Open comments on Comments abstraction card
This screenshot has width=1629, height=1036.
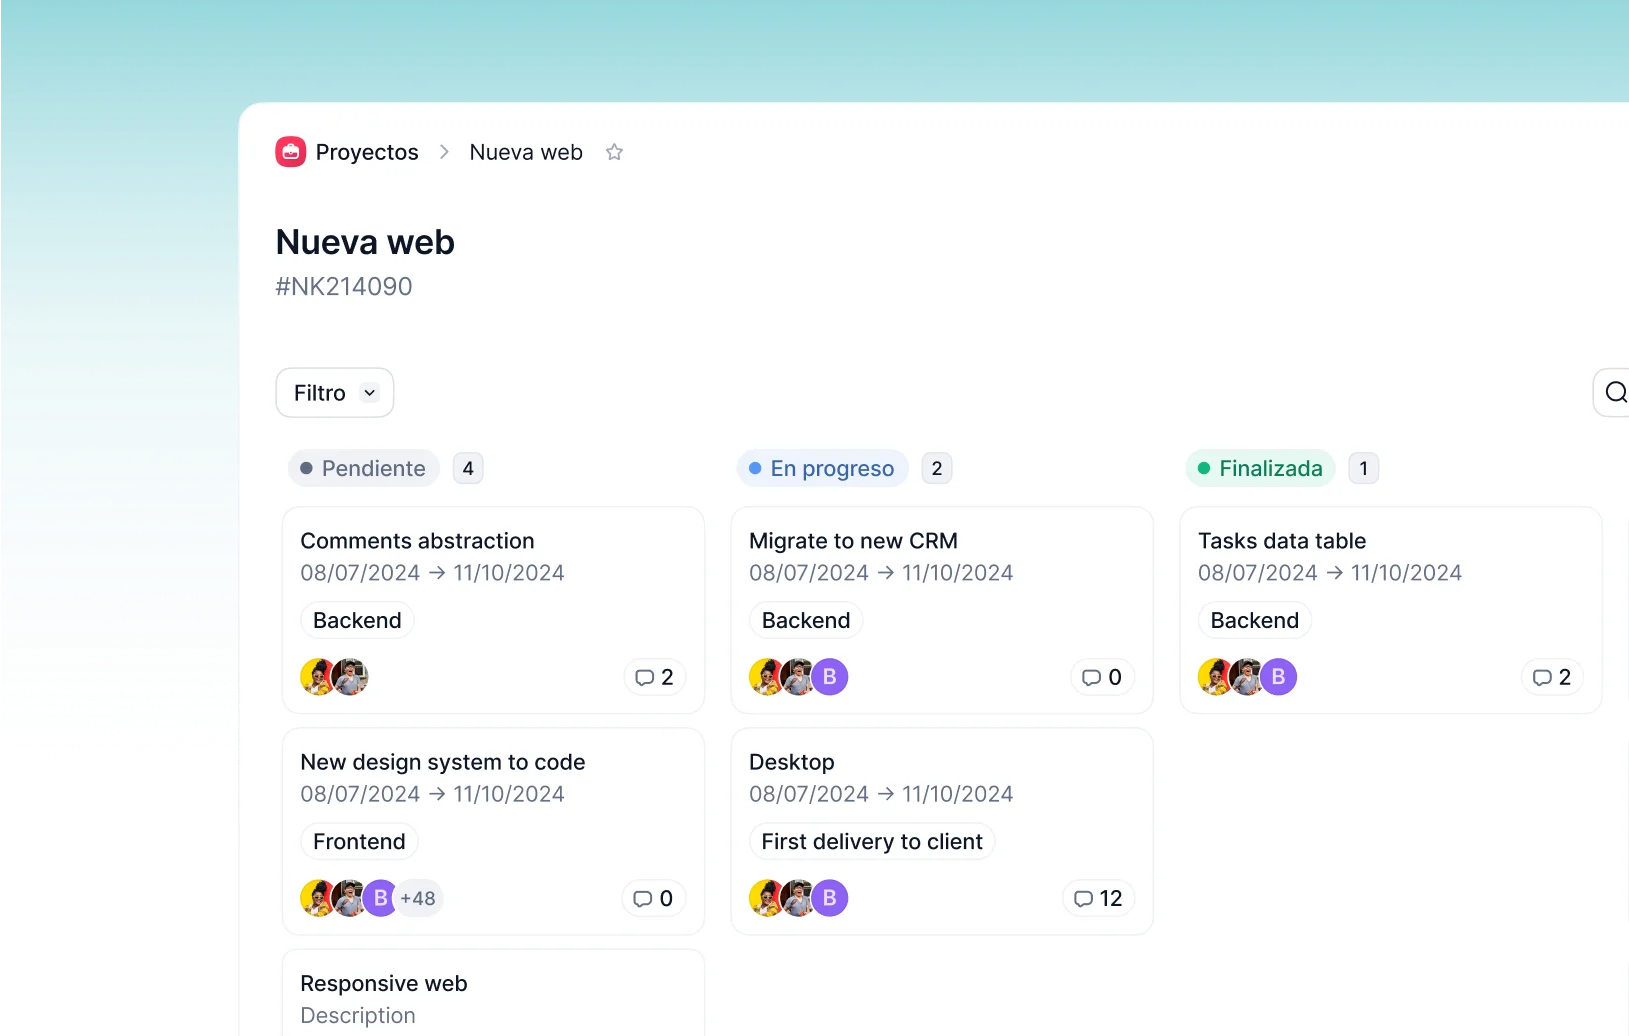pos(654,677)
